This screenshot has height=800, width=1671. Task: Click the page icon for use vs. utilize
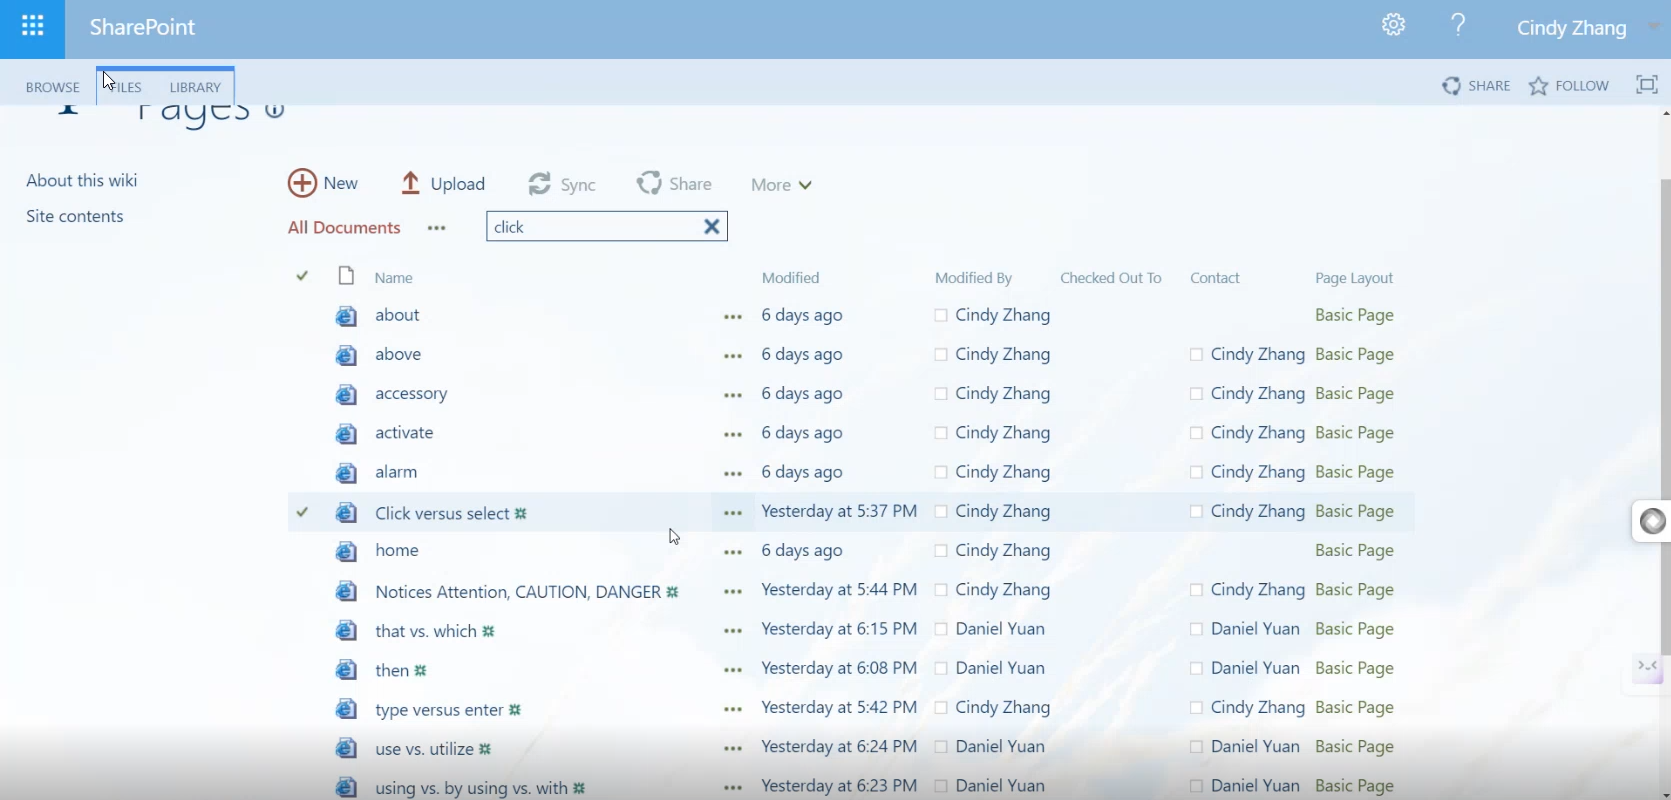point(346,748)
